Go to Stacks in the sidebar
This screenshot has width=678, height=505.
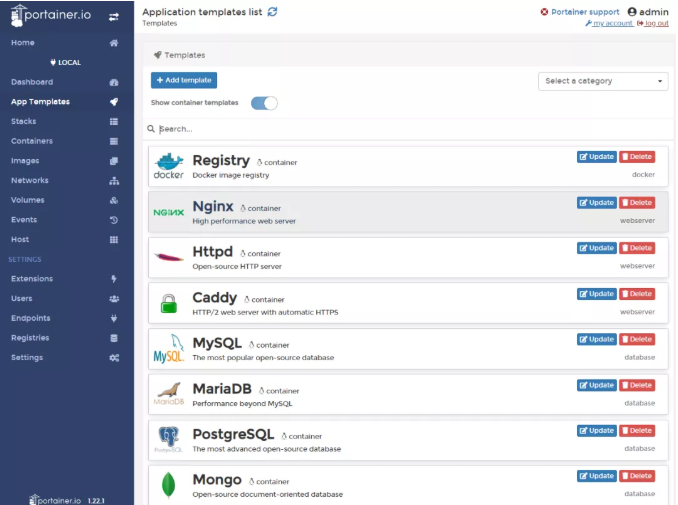(x=24, y=121)
